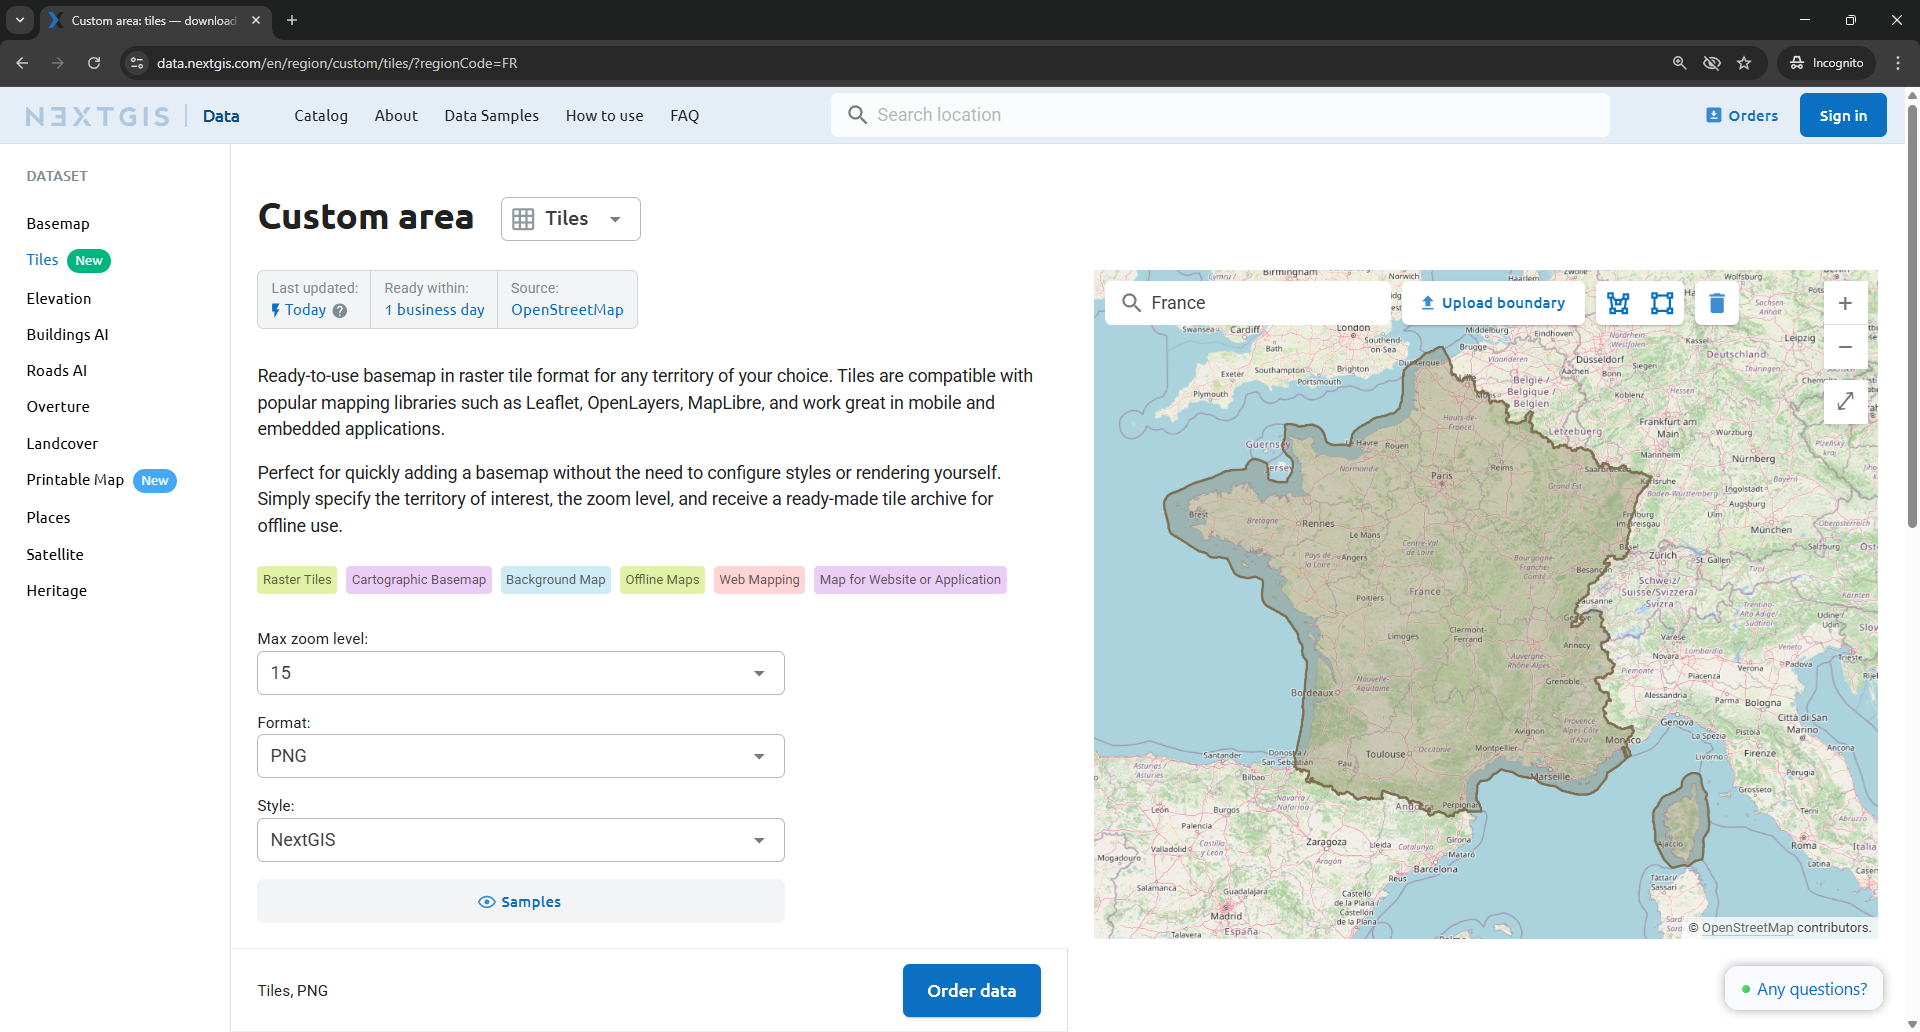Viewport: 1920px width, 1032px height.
Task: Click the FAQ navigation item
Action: [685, 116]
